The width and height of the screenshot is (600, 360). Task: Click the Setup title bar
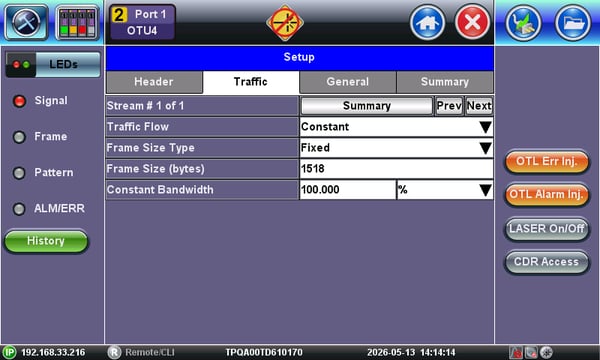(x=300, y=58)
